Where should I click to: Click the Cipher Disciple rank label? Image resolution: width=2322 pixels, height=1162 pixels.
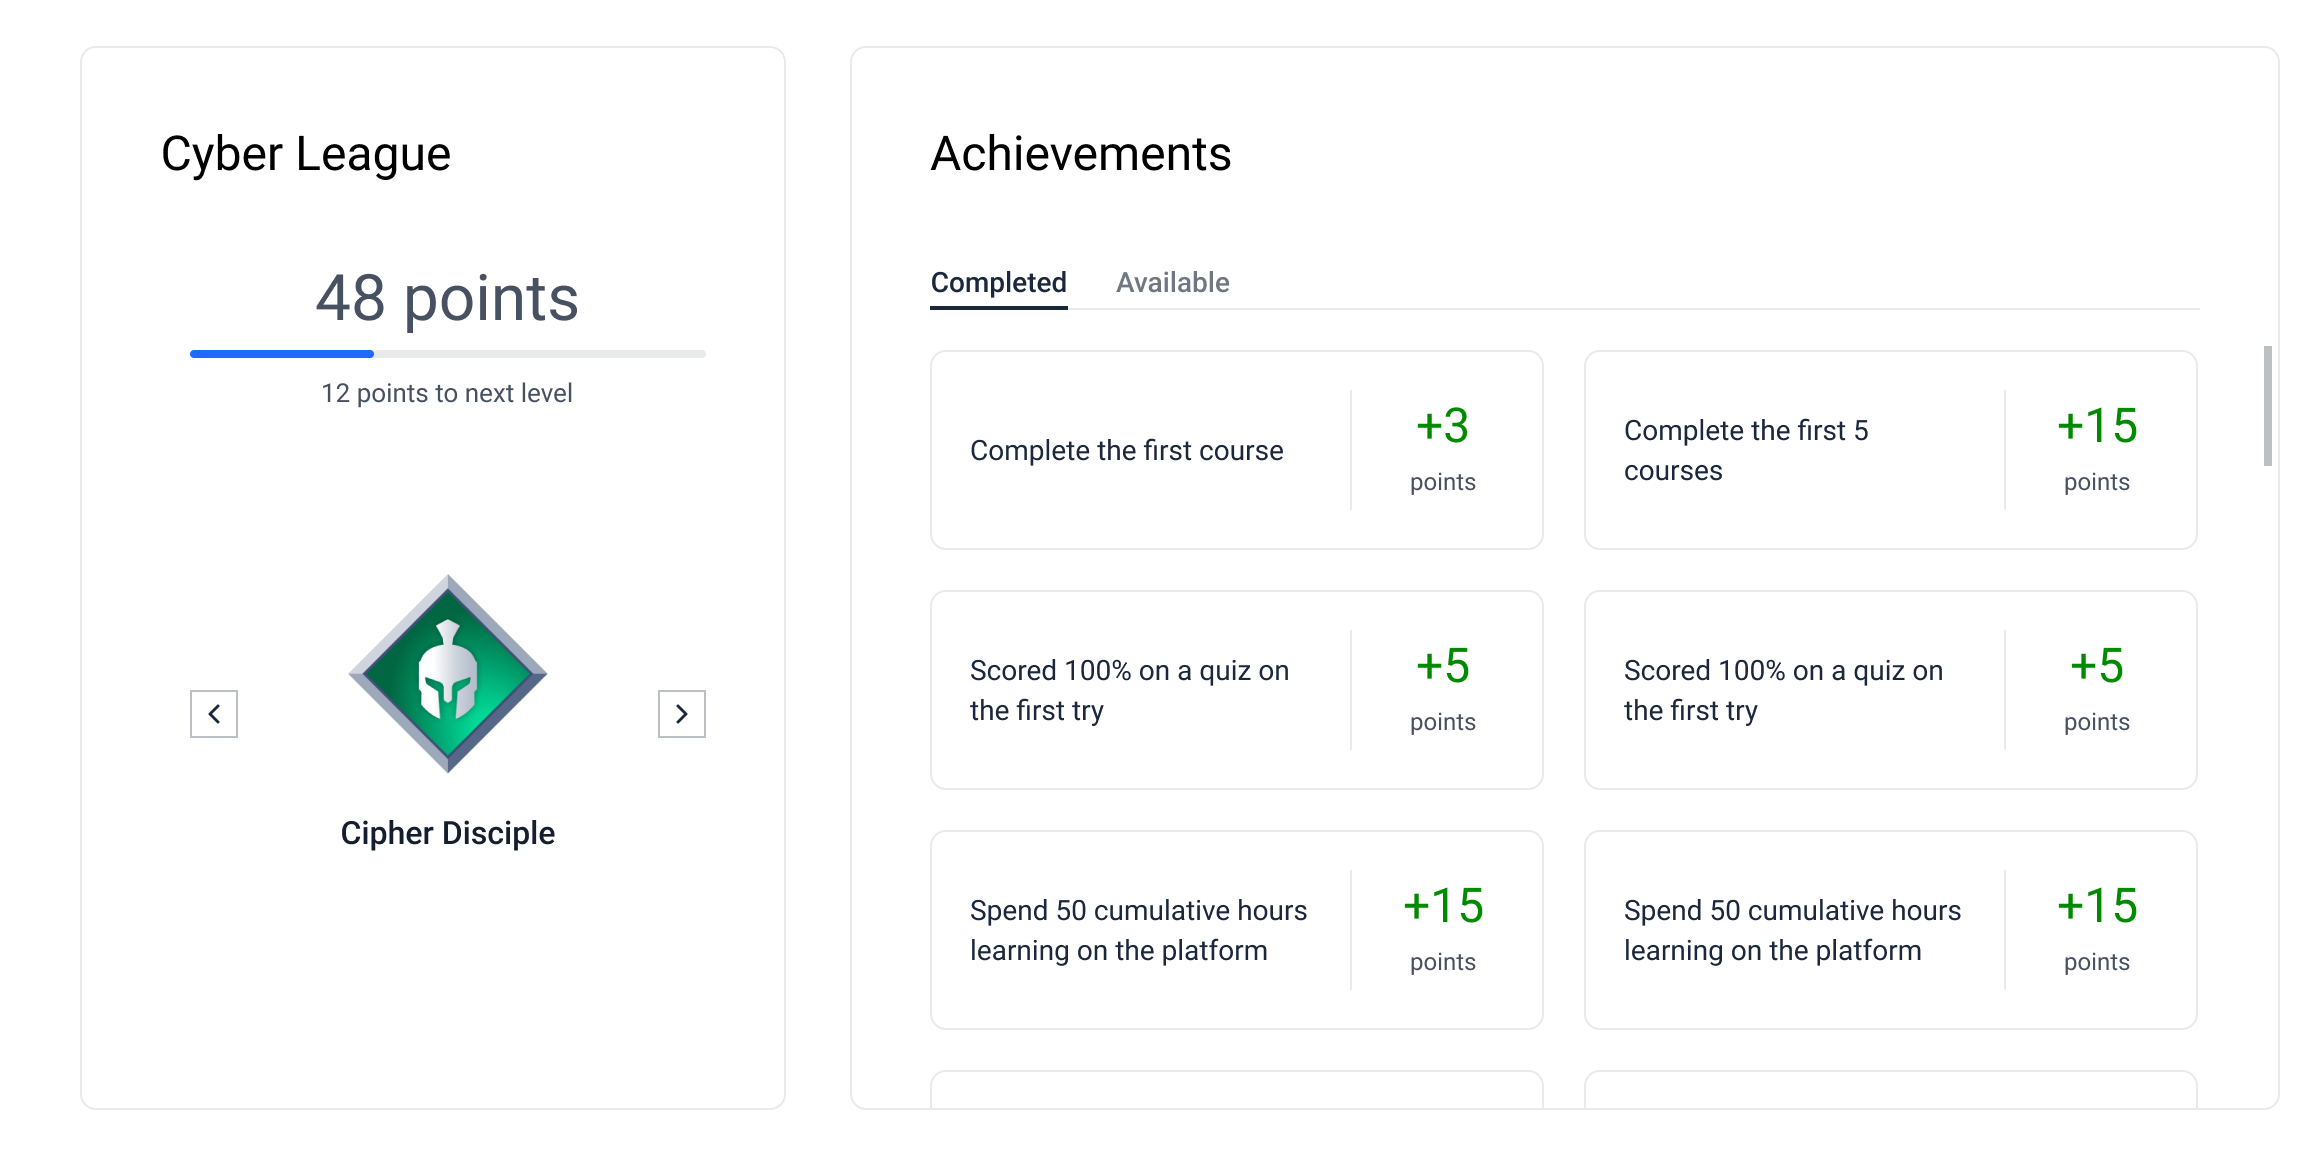447,833
